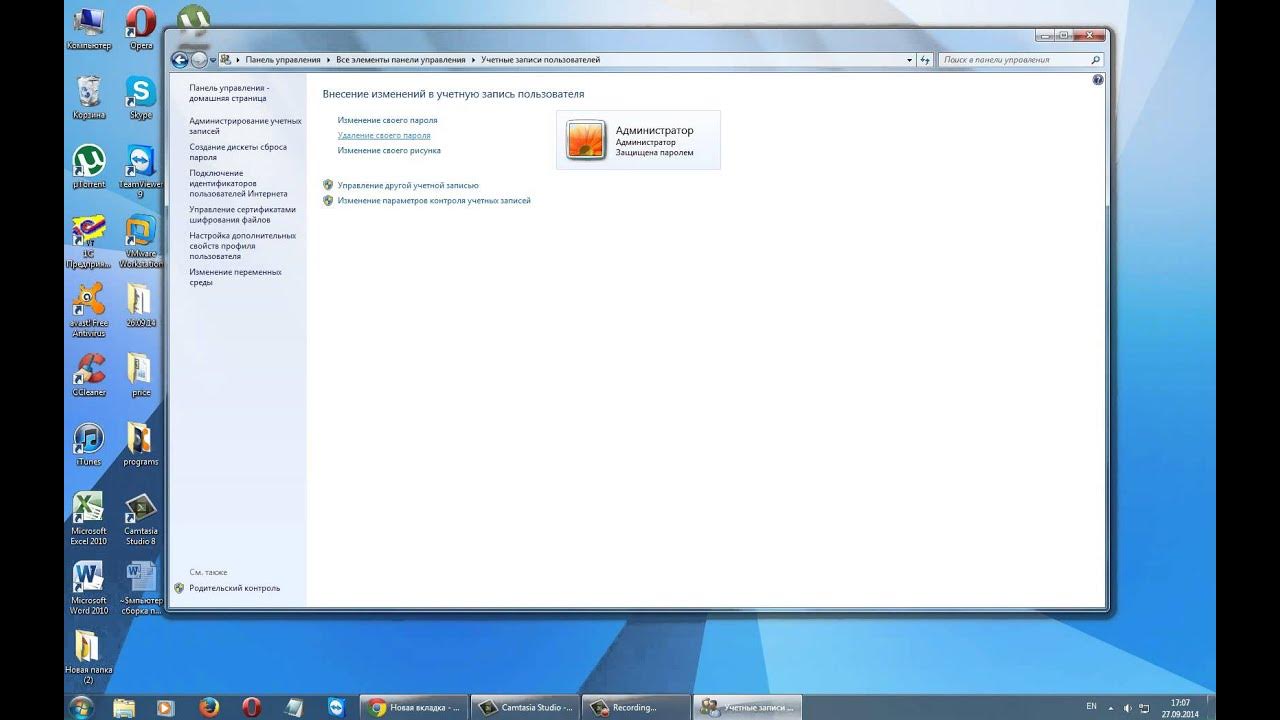The width and height of the screenshot is (1280, 720).
Task: Launch CCleaner from the desktop
Action: [x=88, y=376]
